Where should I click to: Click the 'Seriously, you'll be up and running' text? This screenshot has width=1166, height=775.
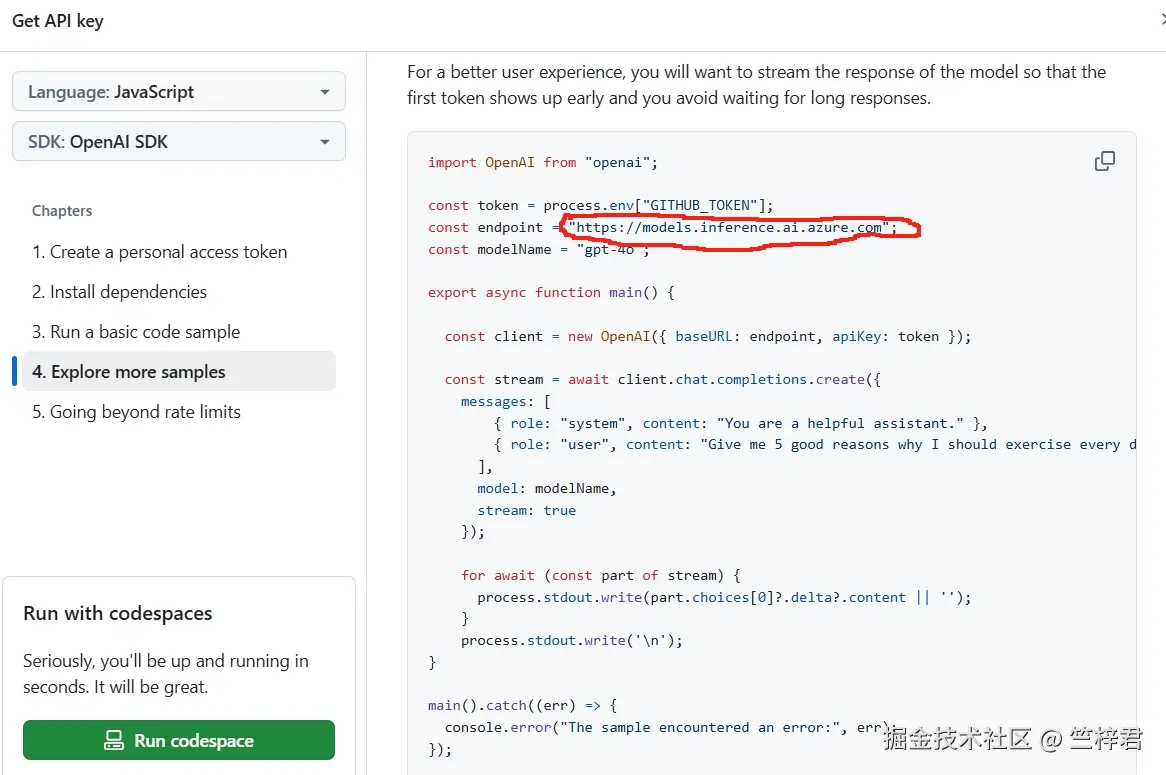(x=166, y=674)
